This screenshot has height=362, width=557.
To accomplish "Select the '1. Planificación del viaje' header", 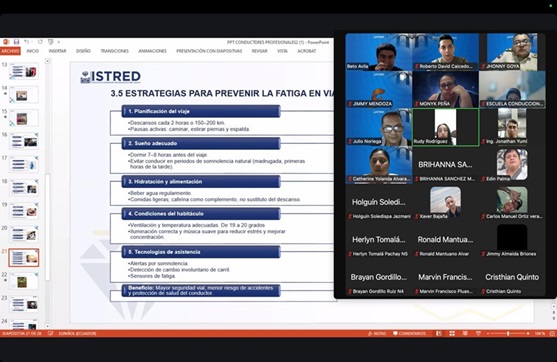I will pos(201,111).
